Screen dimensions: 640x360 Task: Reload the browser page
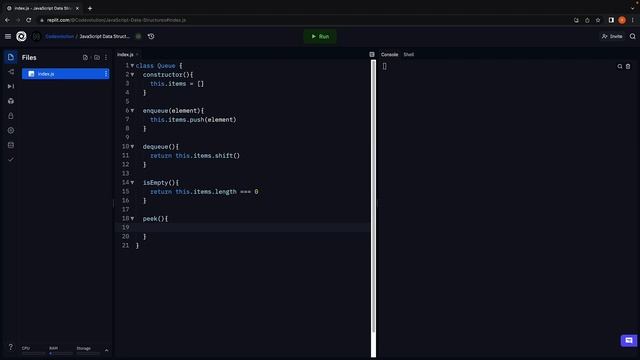(x=29, y=20)
